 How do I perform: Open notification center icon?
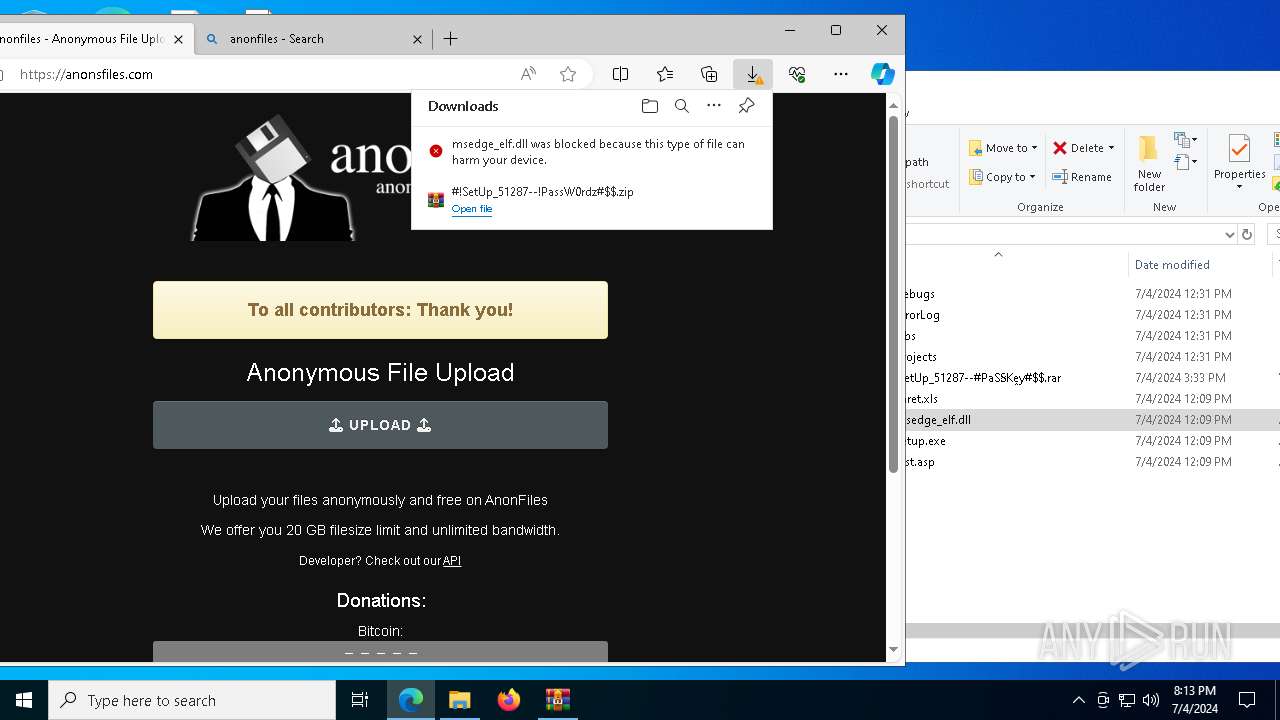[1247, 700]
